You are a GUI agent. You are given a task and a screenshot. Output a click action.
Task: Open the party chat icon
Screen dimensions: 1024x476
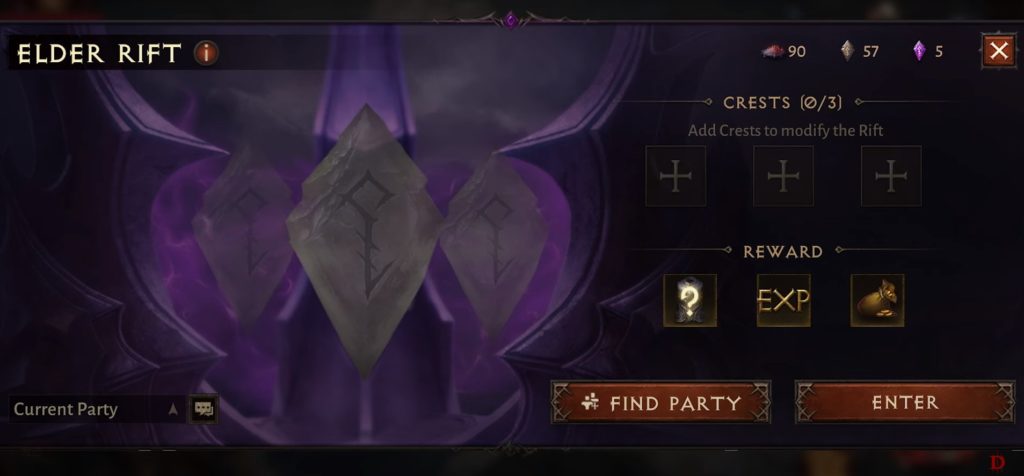click(x=203, y=409)
